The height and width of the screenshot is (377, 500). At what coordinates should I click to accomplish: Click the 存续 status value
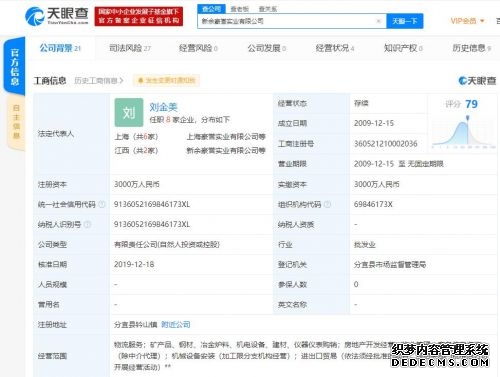pyautogui.click(x=361, y=103)
